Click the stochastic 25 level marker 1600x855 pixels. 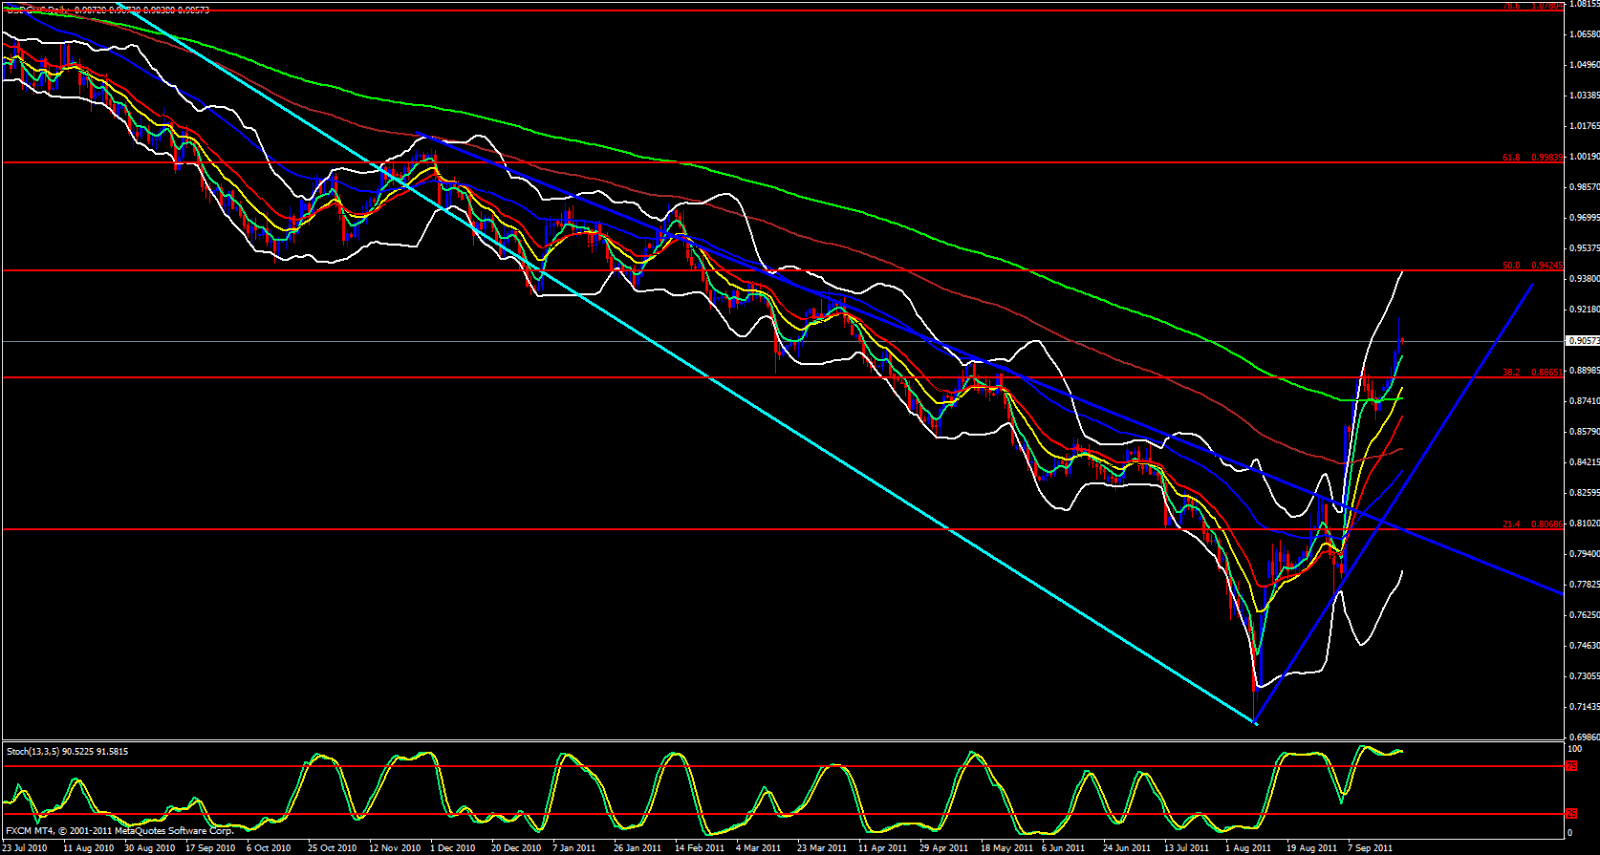pos(1571,814)
